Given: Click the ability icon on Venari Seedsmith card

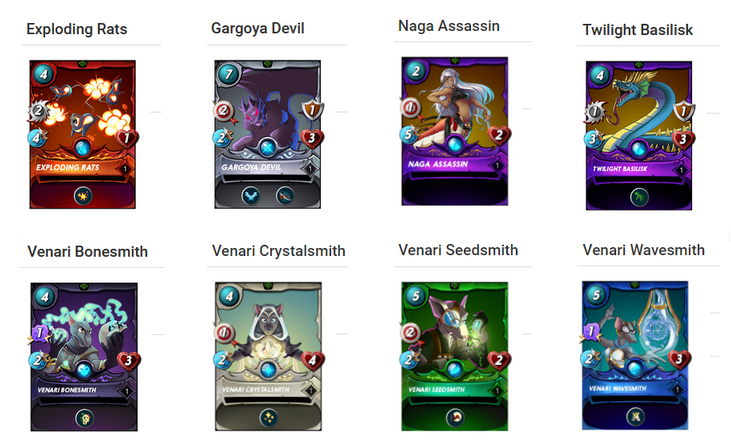Looking at the screenshot, I should tap(455, 418).
